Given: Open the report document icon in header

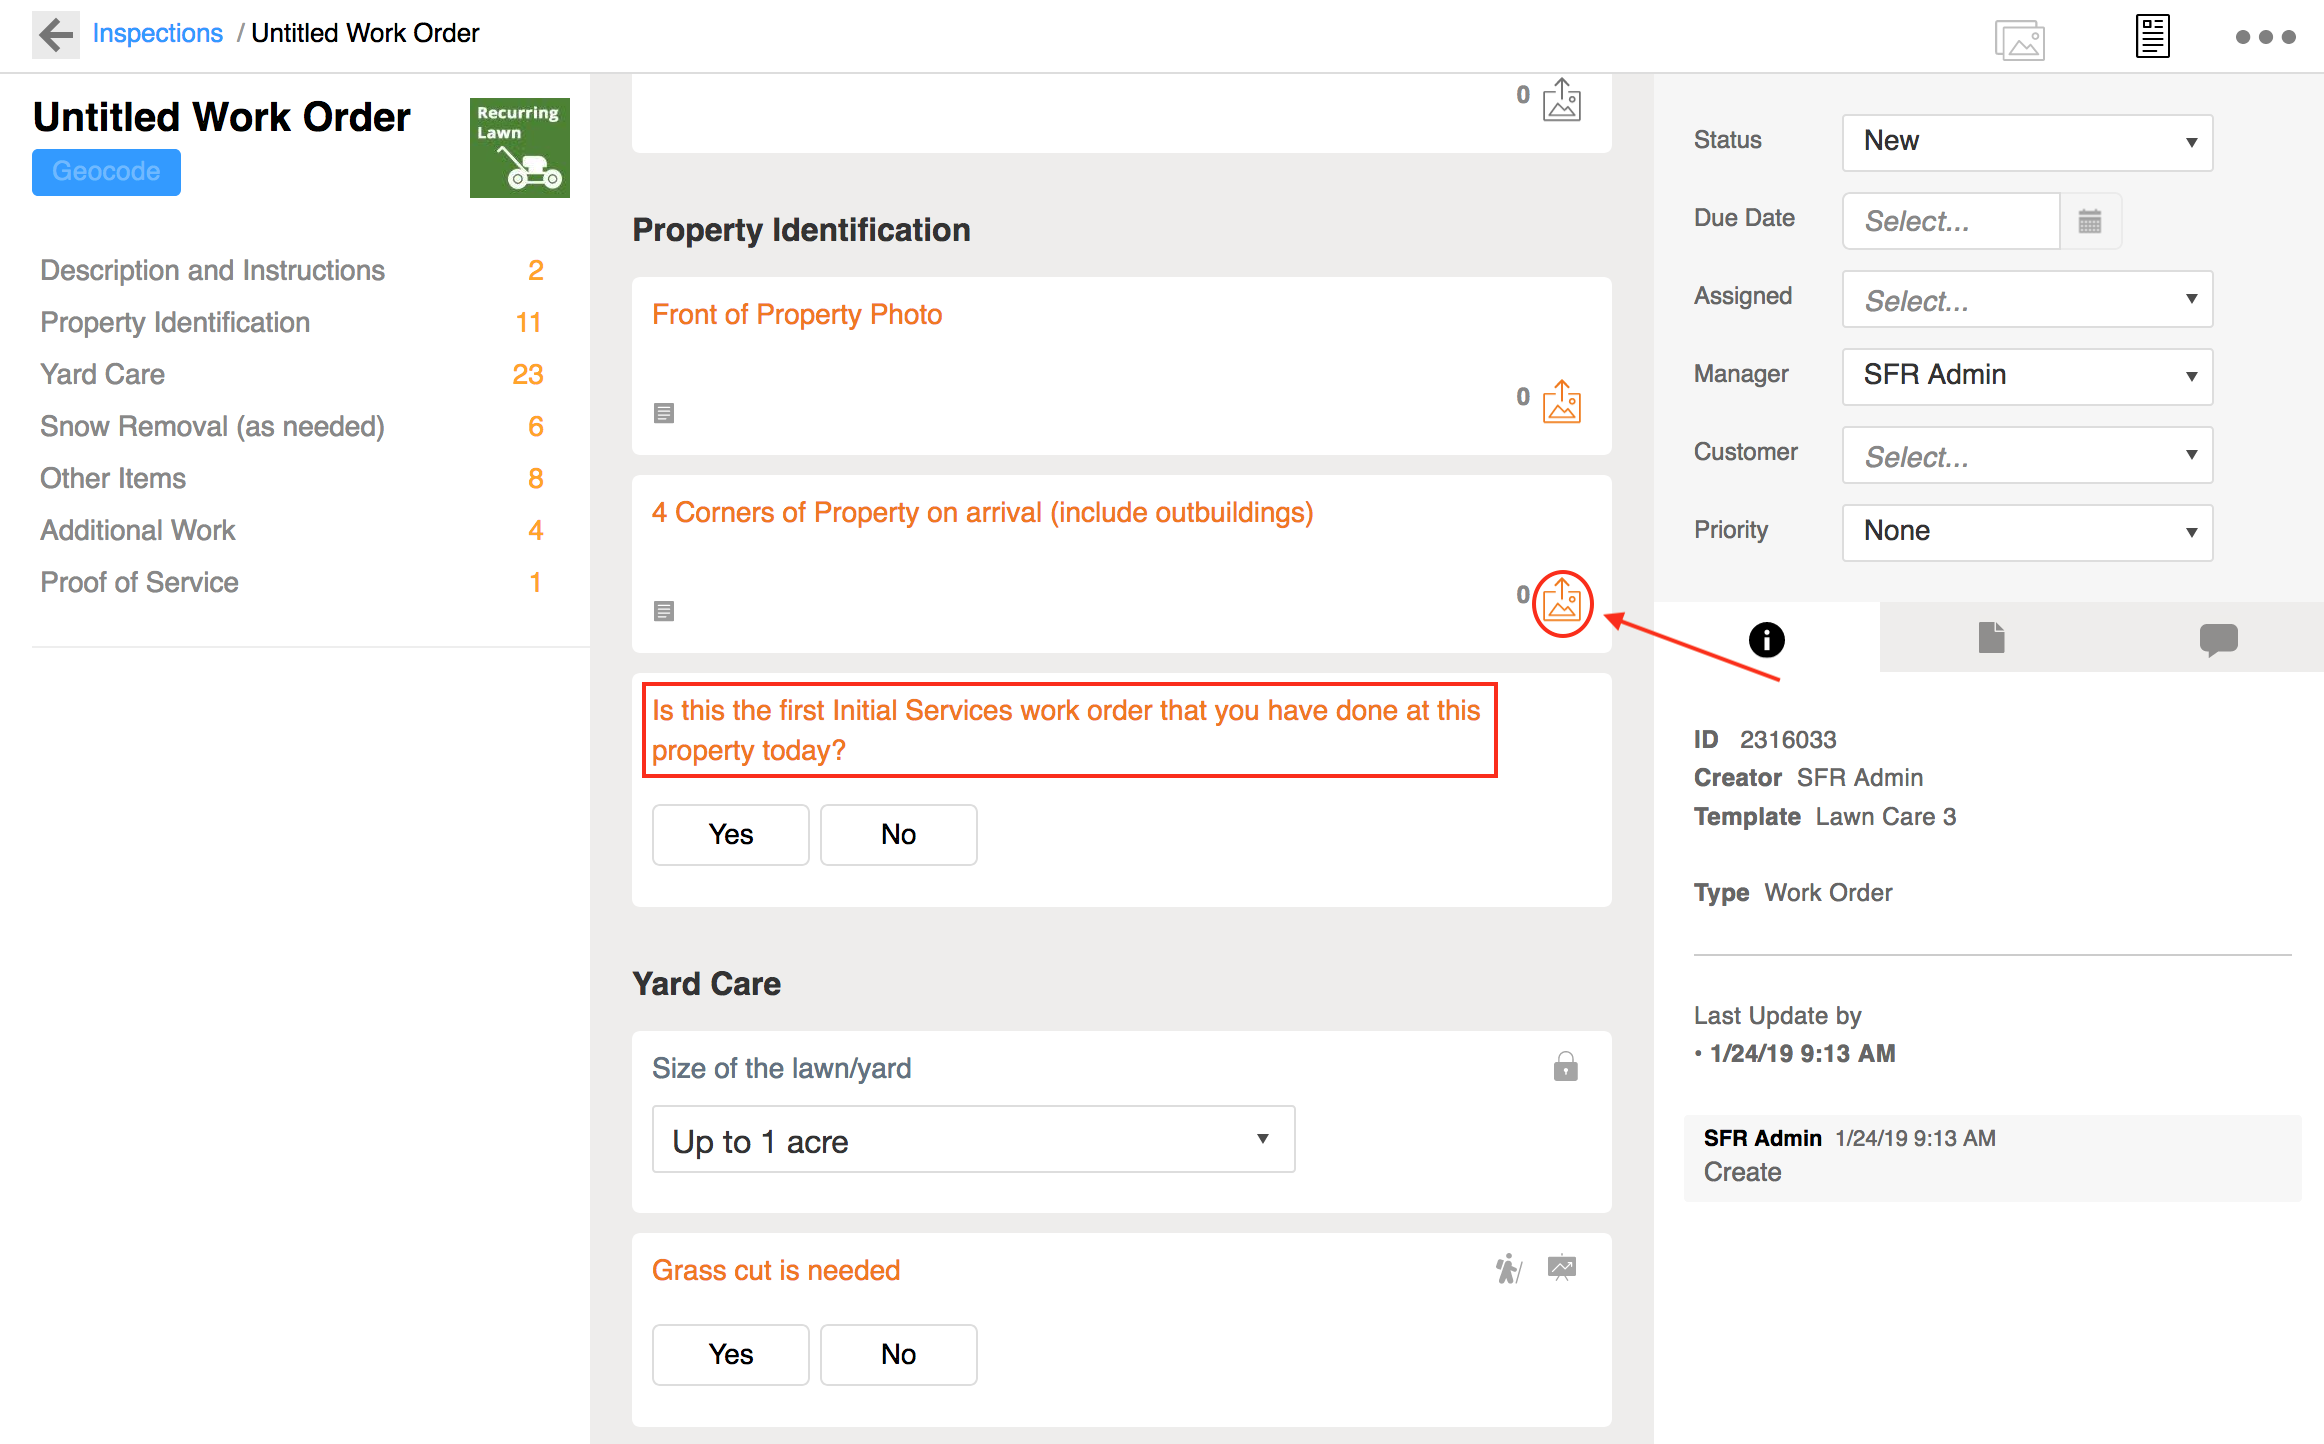Looking at the screenshot, I should (x=2152, y=37).
